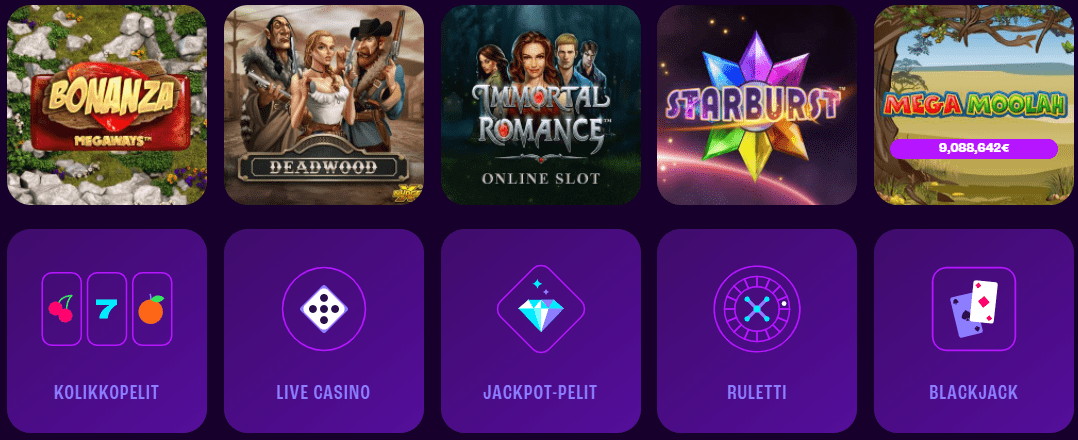Viewport: 1078px width, 440px height.
Task: Select the Blackjack category label
Action: (x=974, y=393)
